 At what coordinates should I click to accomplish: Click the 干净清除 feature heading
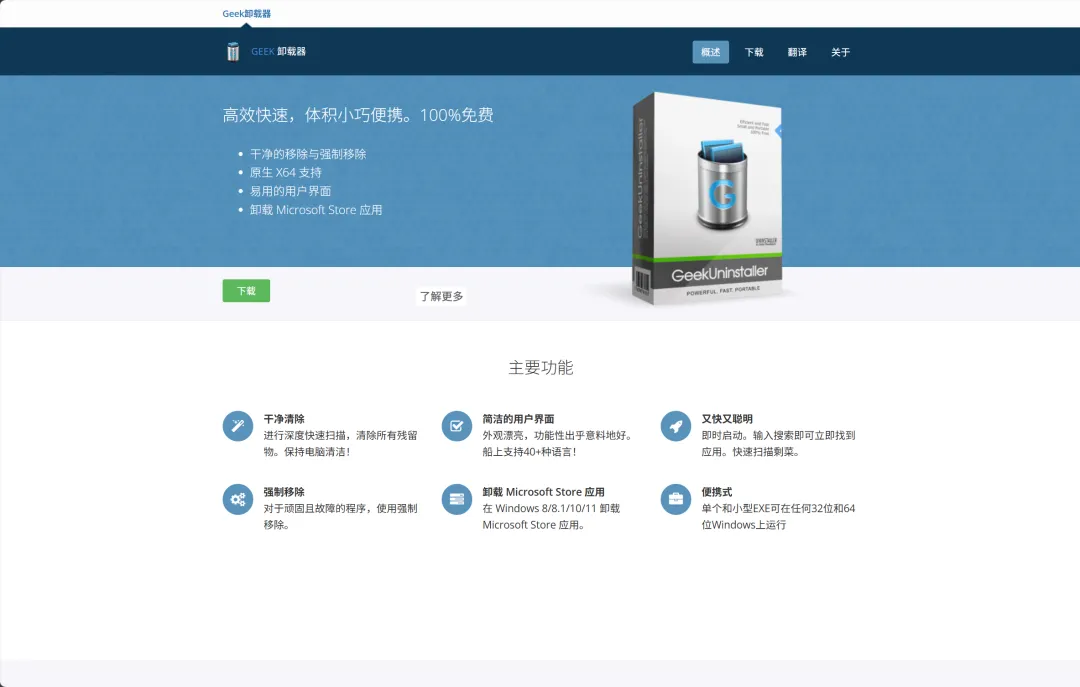284,419
